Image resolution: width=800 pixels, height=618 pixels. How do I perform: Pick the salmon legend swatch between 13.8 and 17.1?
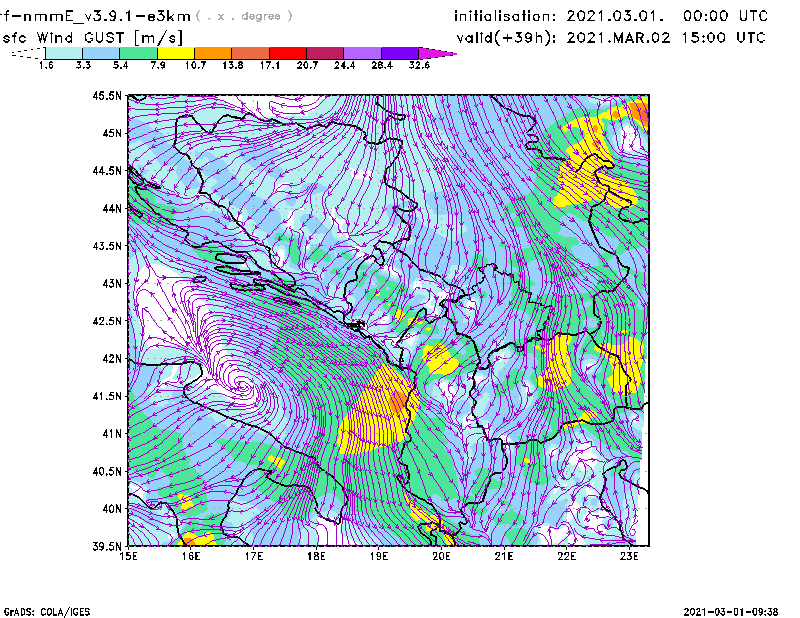(251, 53)
